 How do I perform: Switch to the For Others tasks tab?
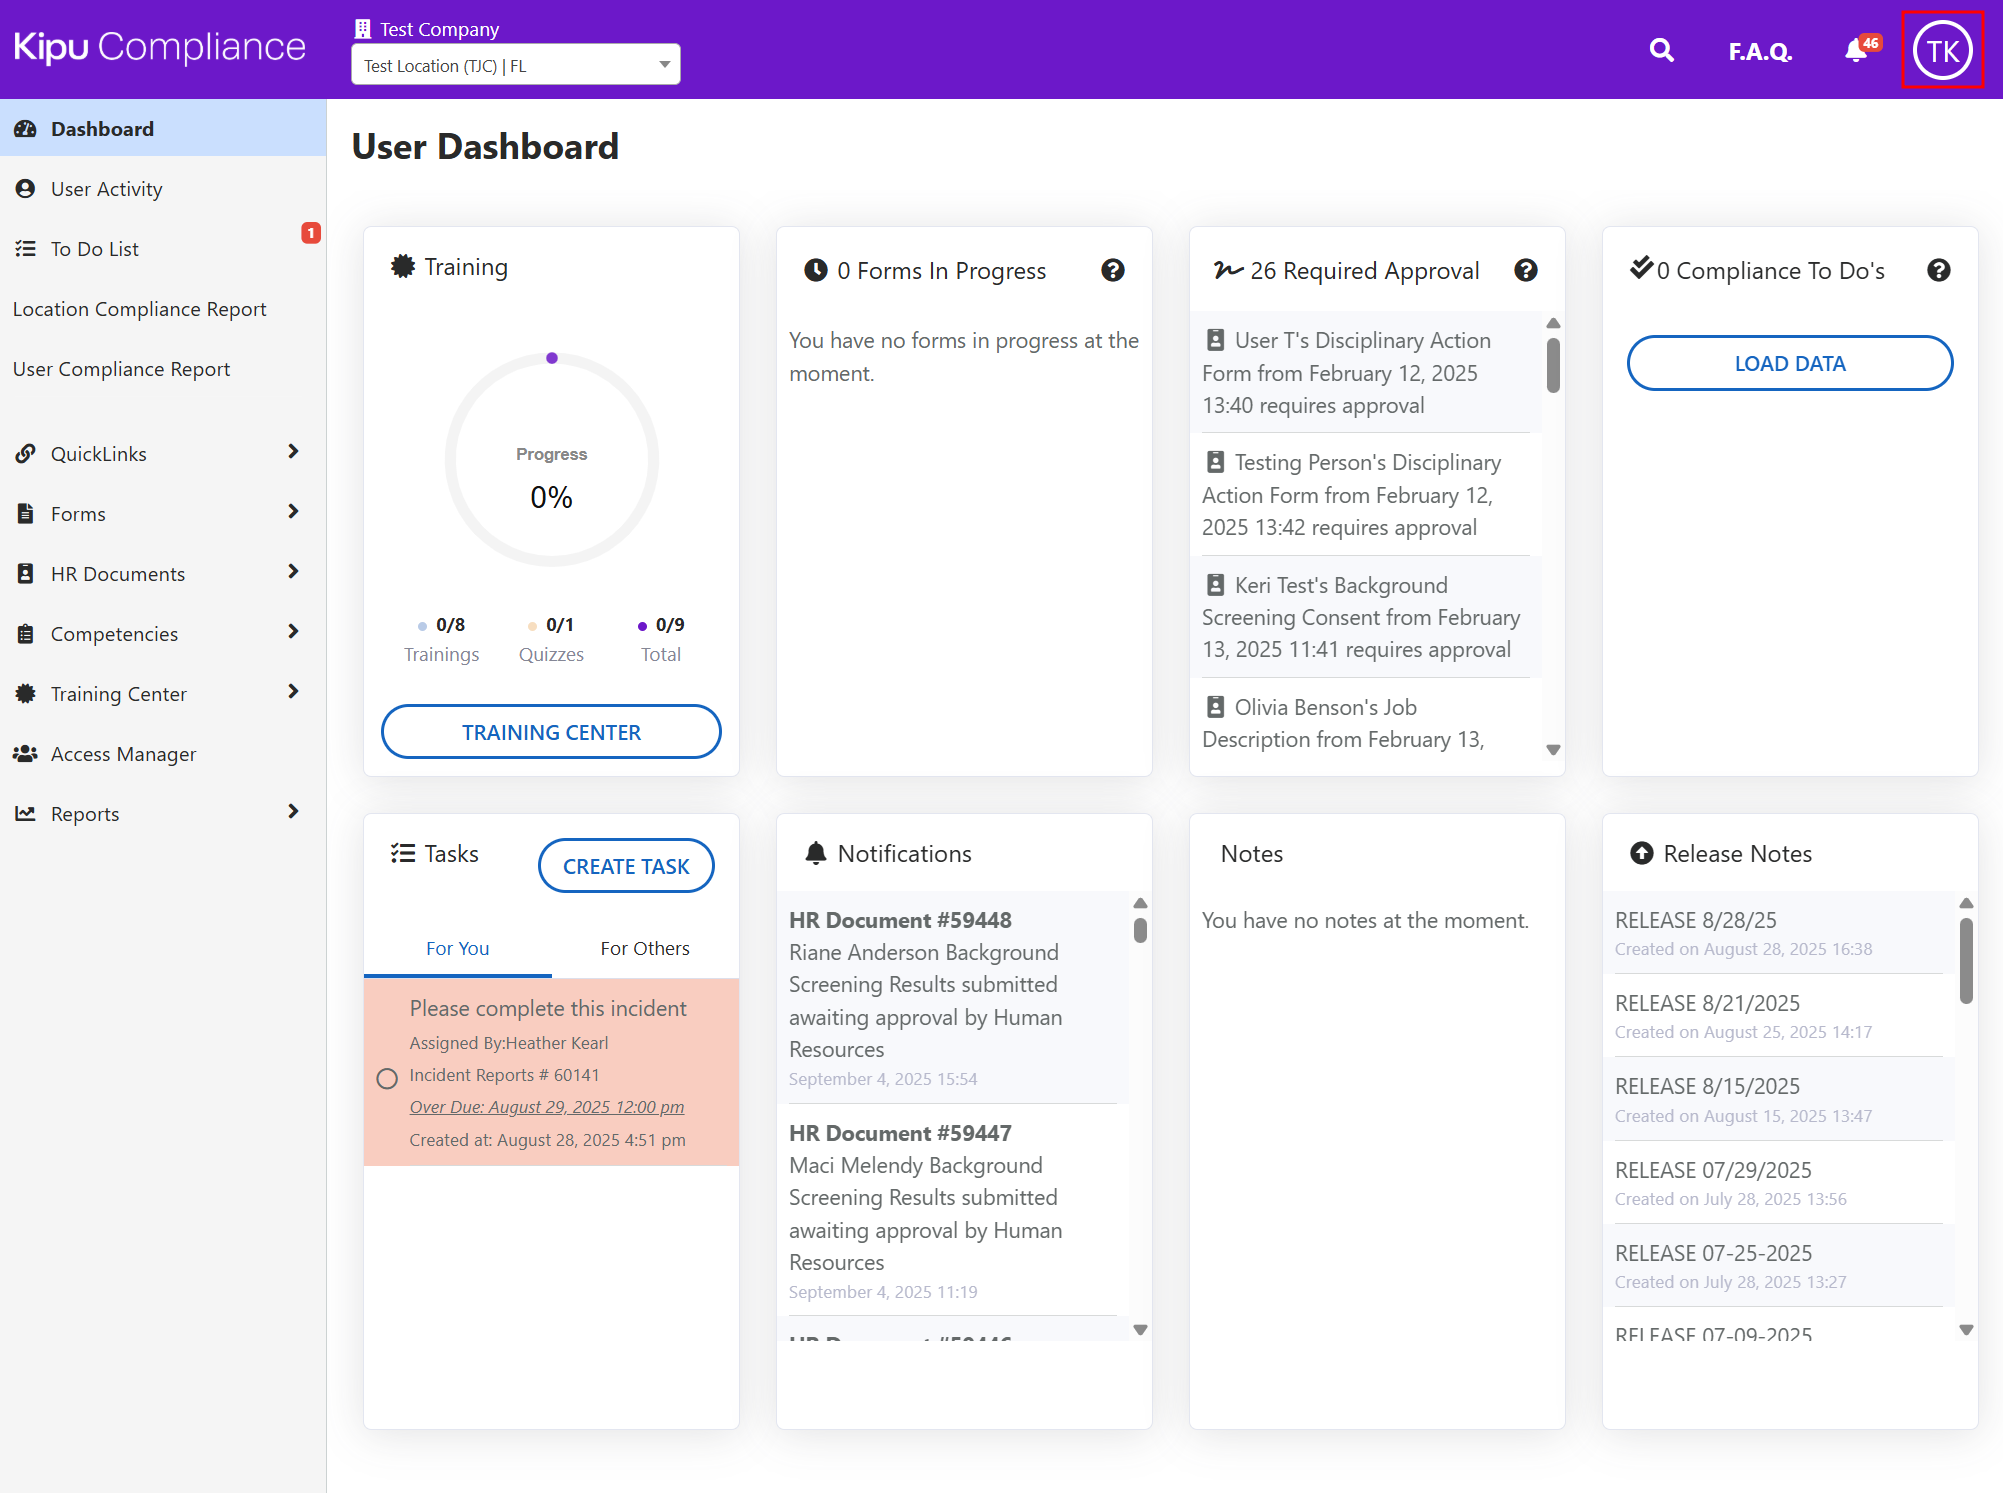pyautogui.click(x=644, y=948)
